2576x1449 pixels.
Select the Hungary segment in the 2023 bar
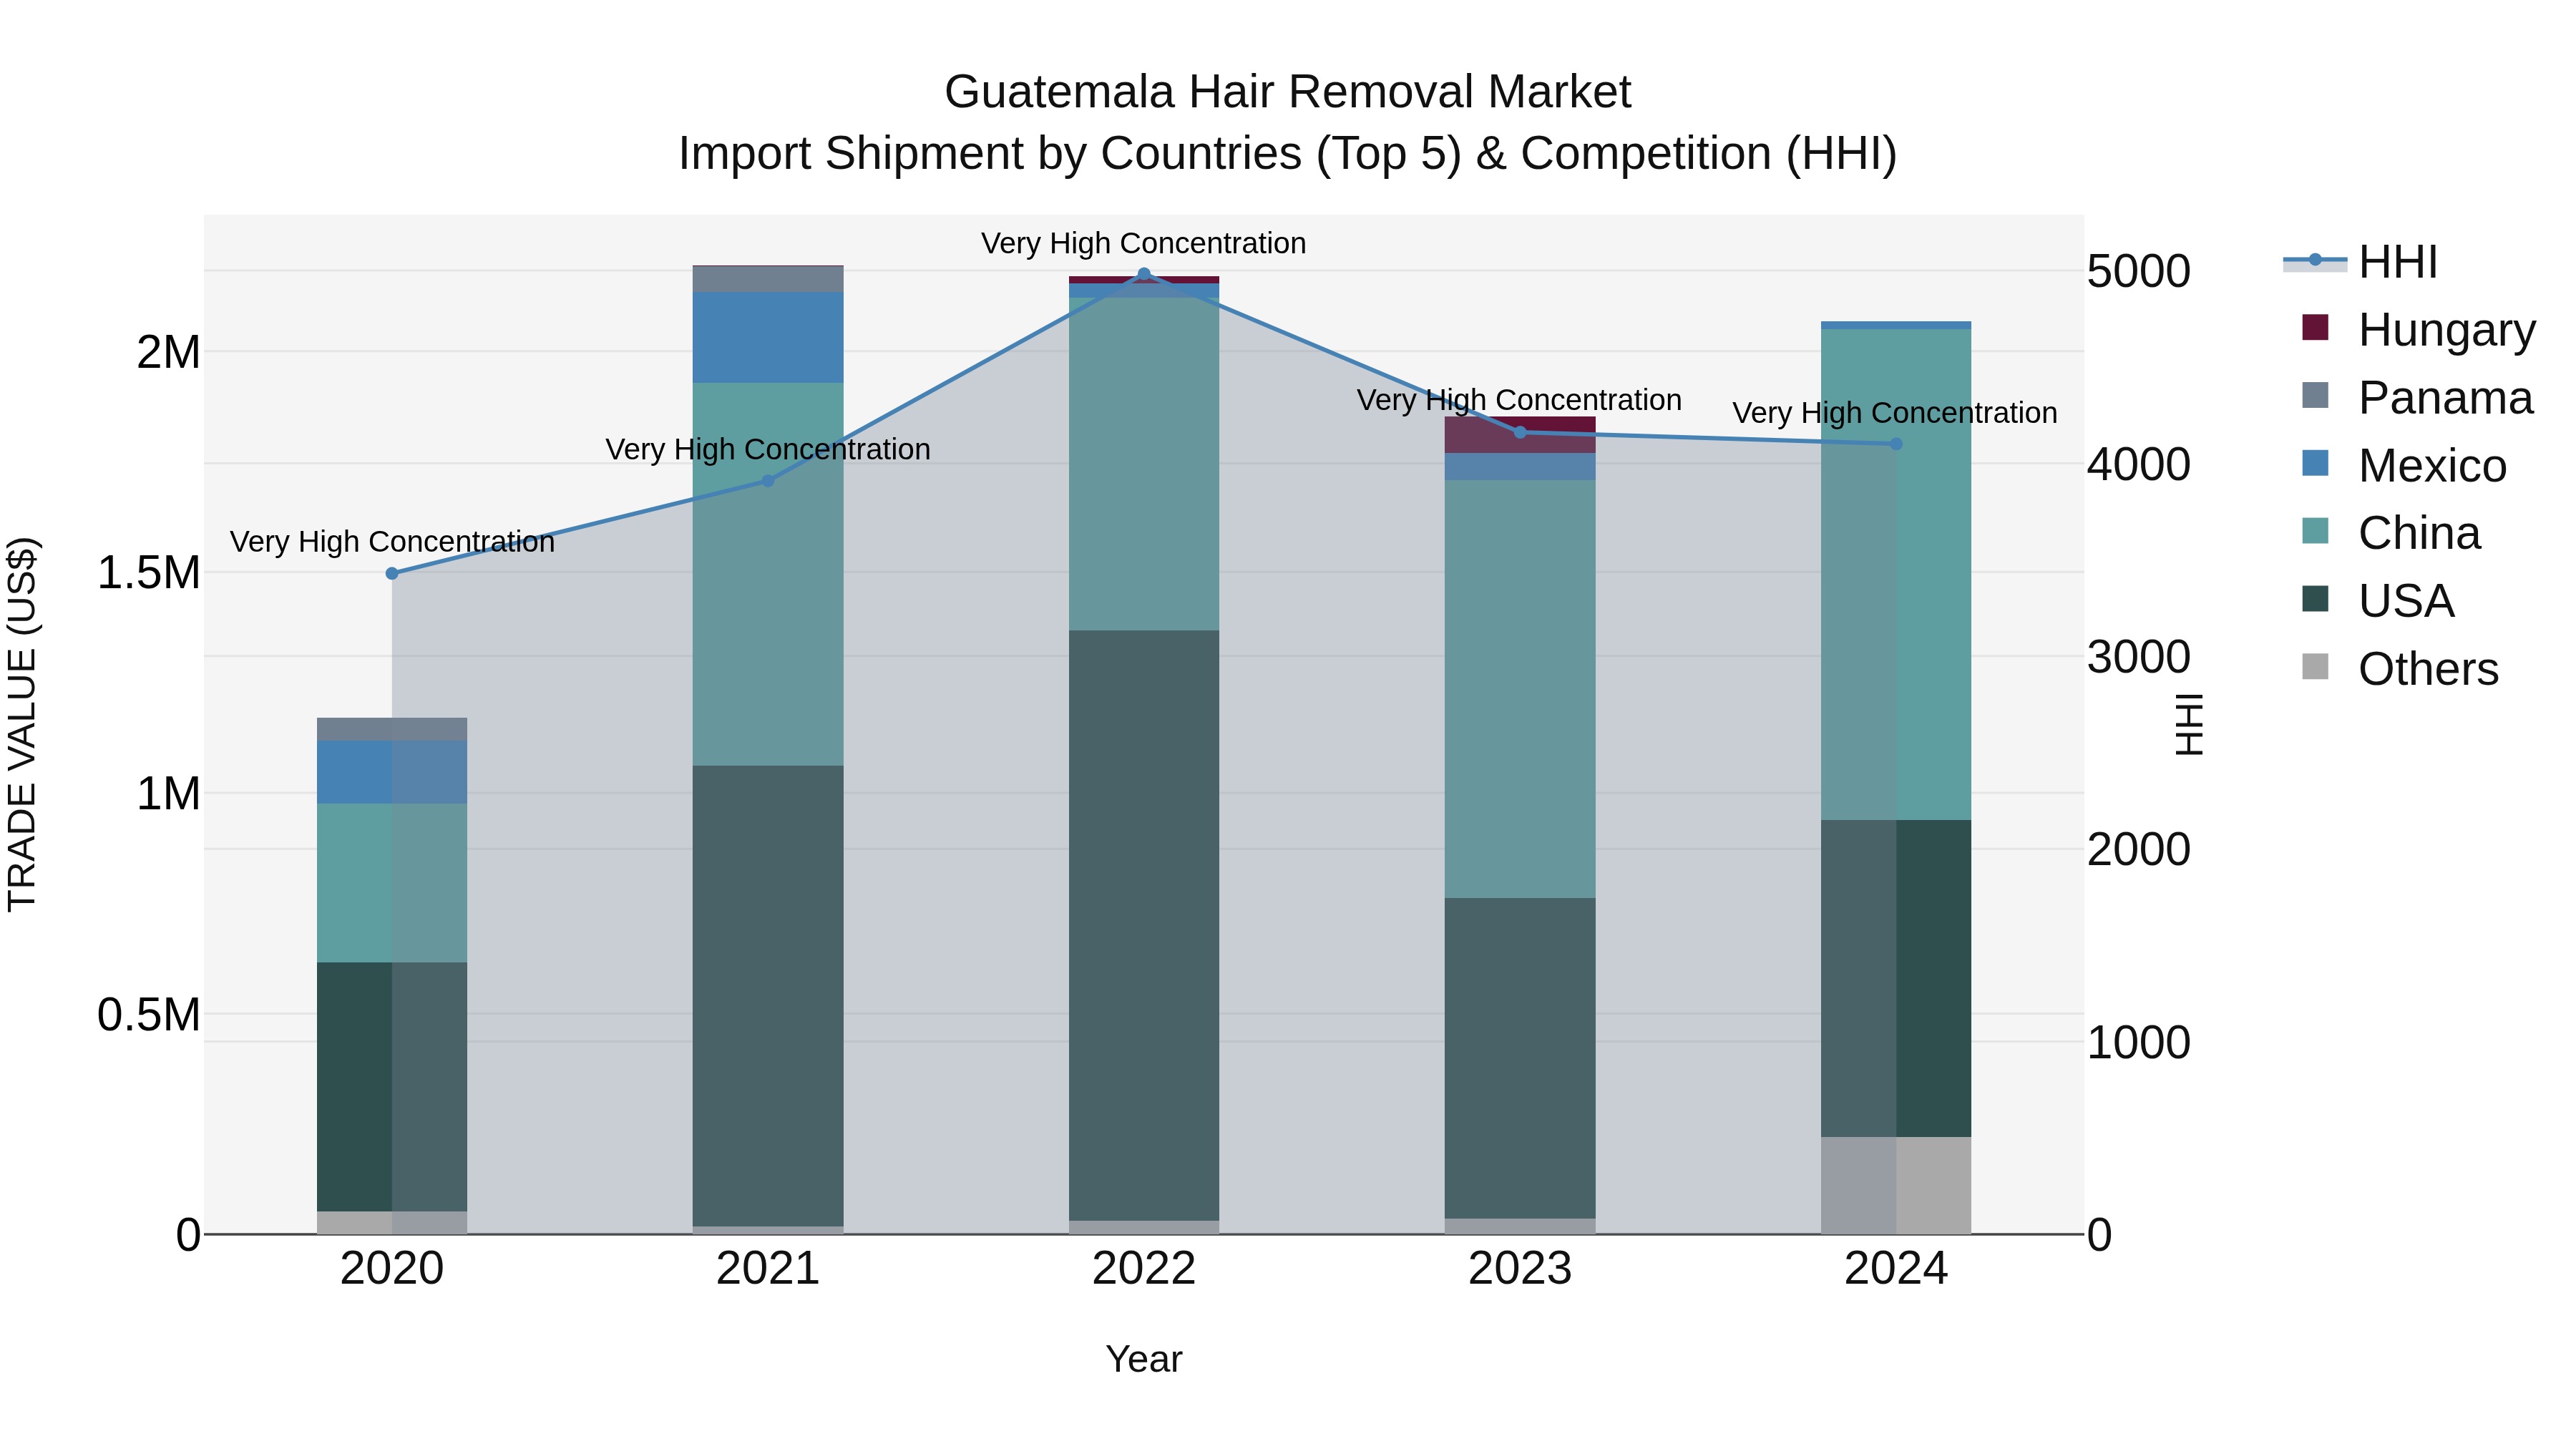point(1520,435)
